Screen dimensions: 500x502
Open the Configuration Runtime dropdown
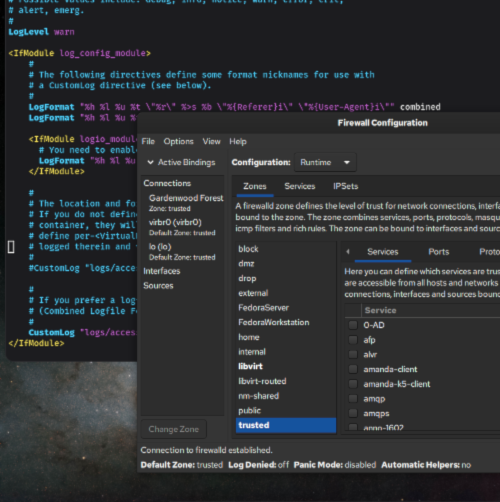coord(325,162)
